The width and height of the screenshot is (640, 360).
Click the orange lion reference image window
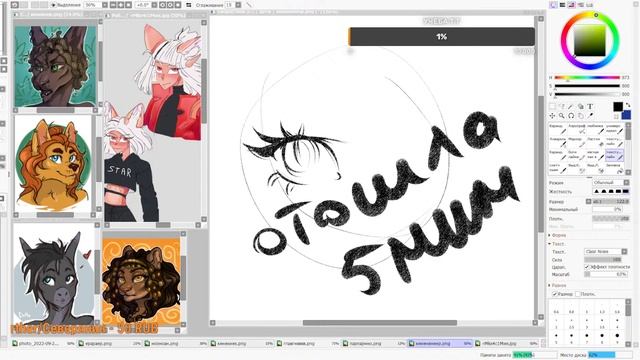pos(53,162)
